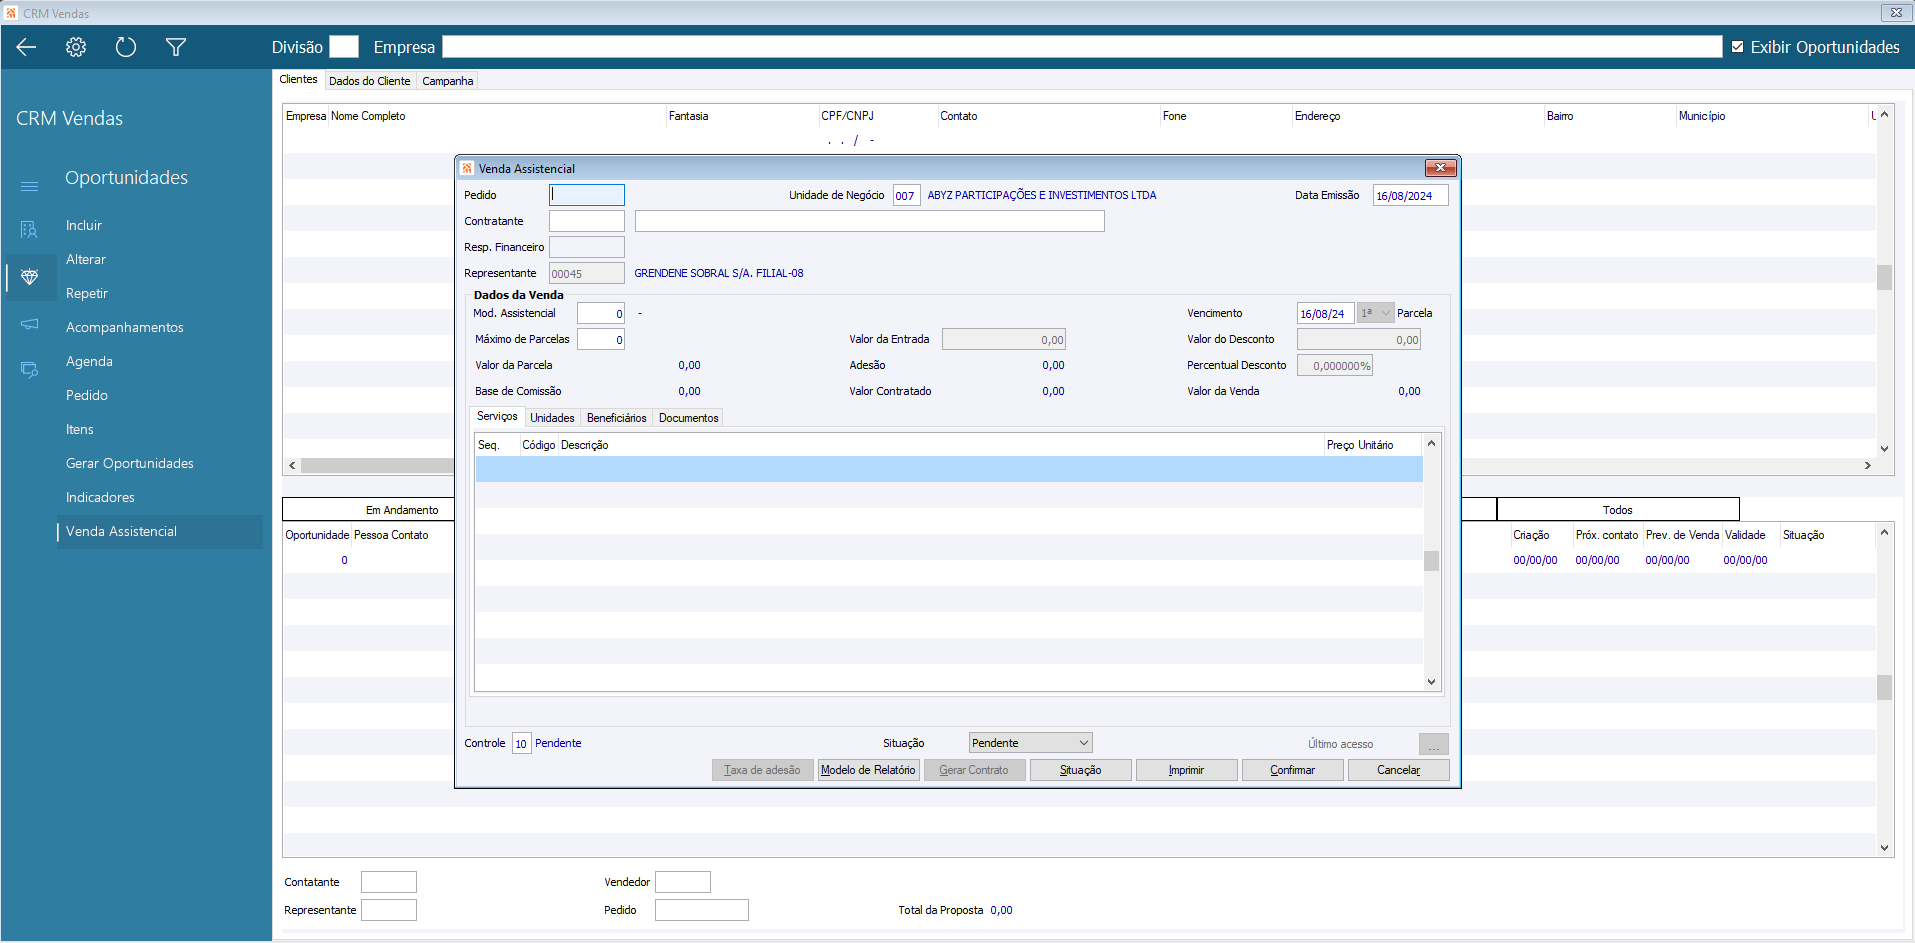Click the services grid vertical scrollbar thumb
This screenshot has height=943, width=1915.
point(1431,561)
